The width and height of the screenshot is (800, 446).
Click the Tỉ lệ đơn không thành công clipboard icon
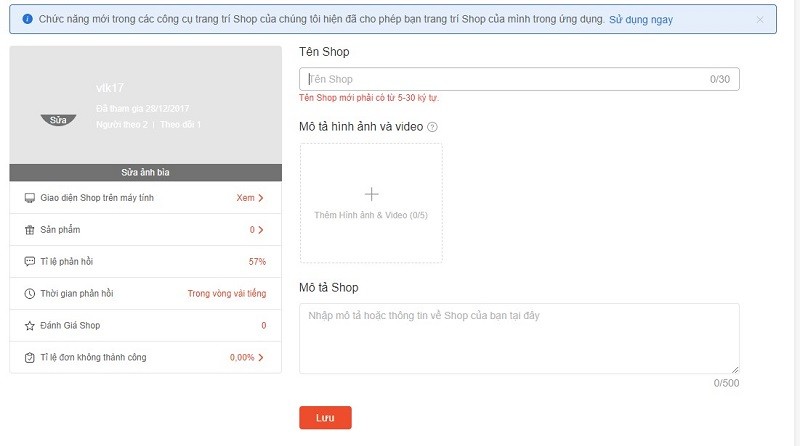(x=30, y=358)
